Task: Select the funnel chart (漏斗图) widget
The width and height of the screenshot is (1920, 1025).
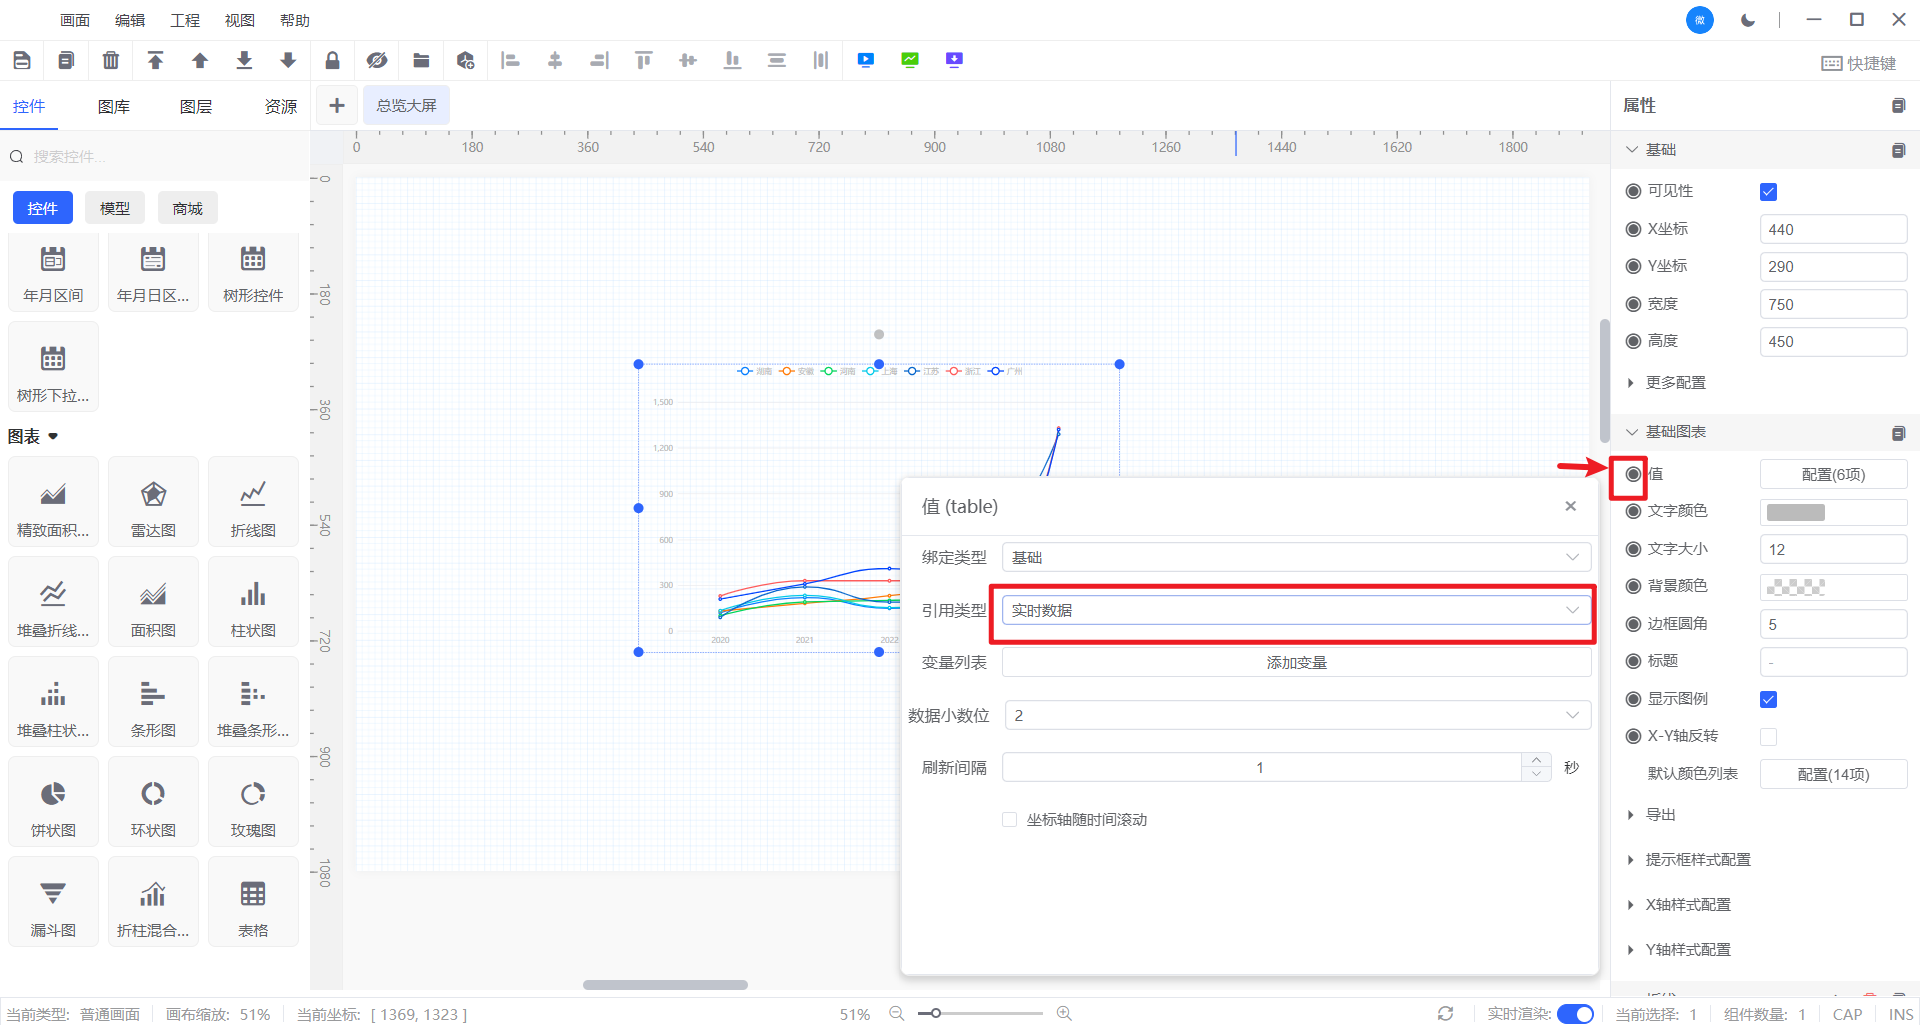Action: coord(53,905)
